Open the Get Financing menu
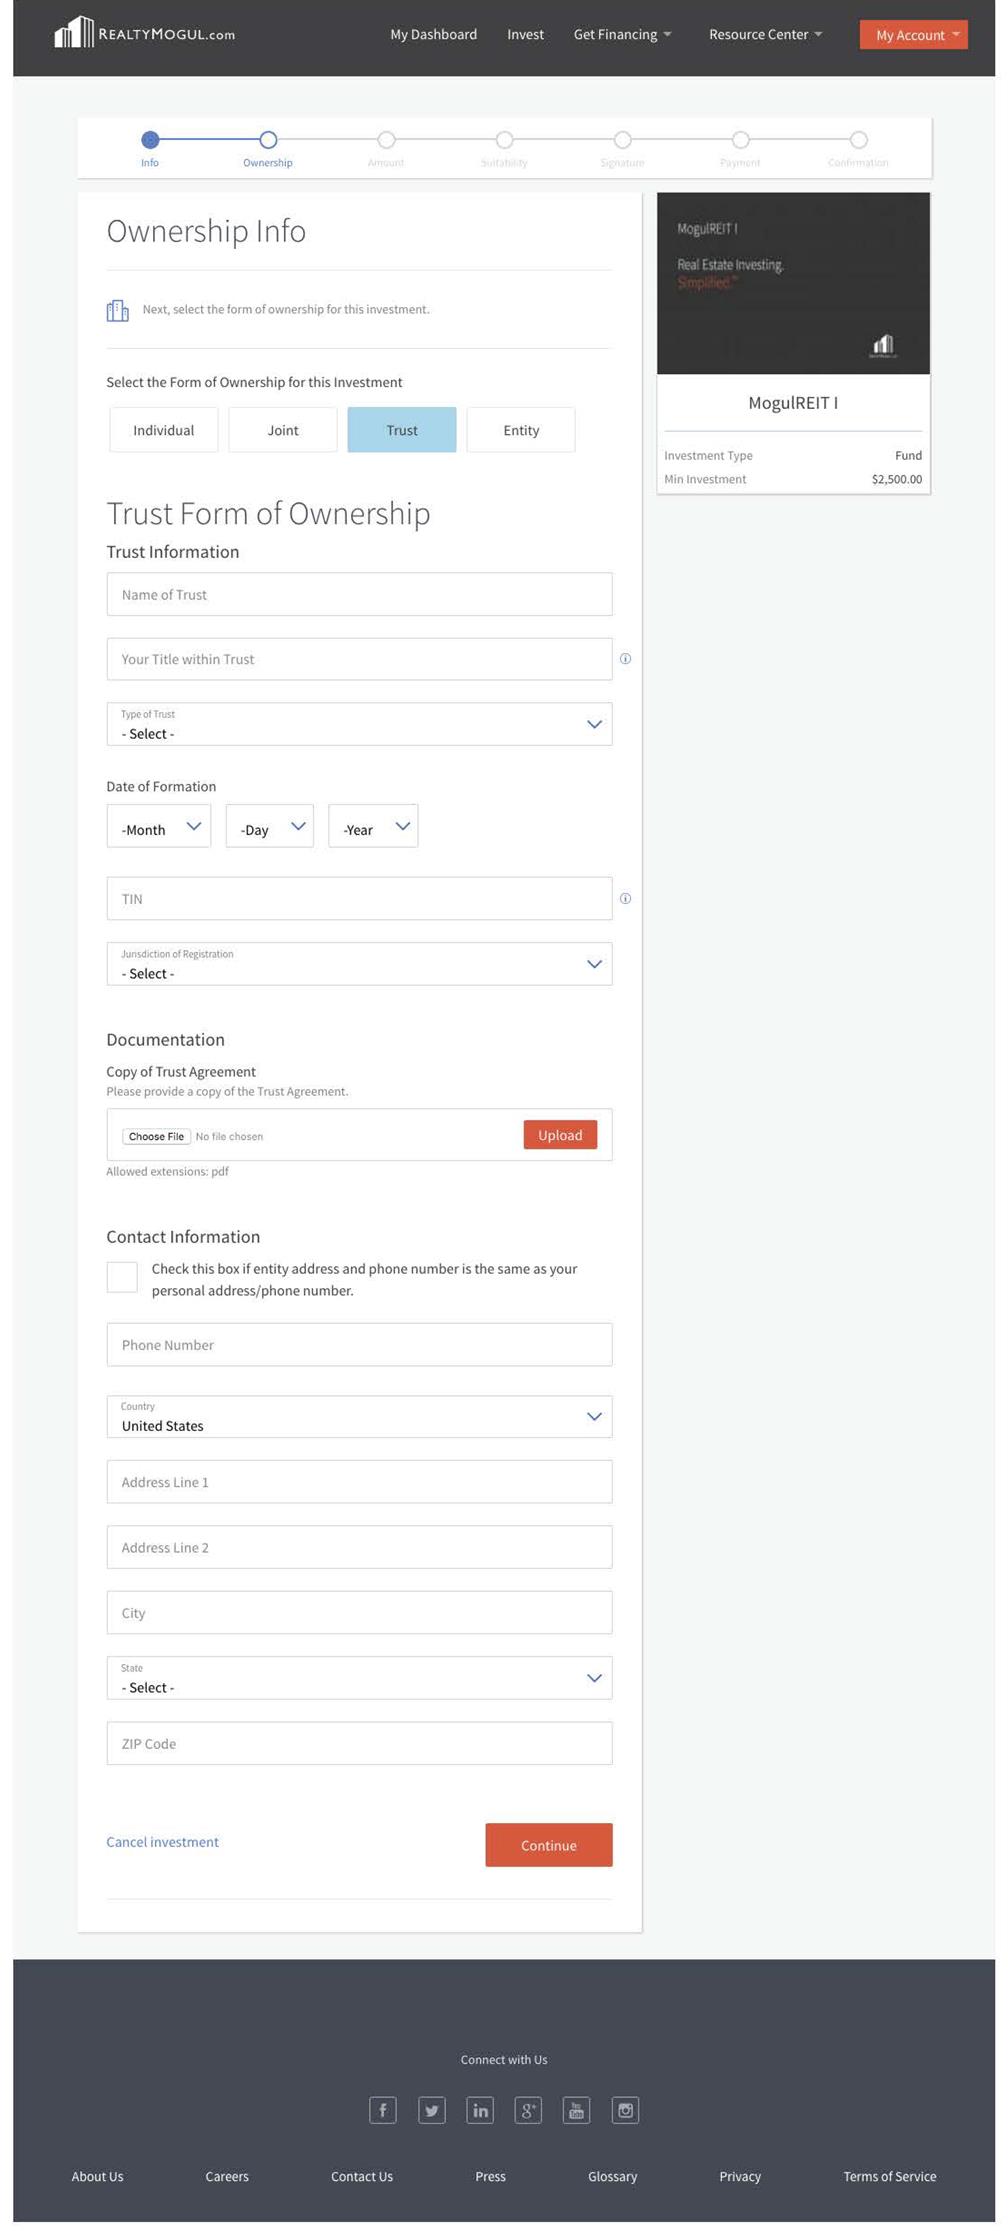 (622, 34)
